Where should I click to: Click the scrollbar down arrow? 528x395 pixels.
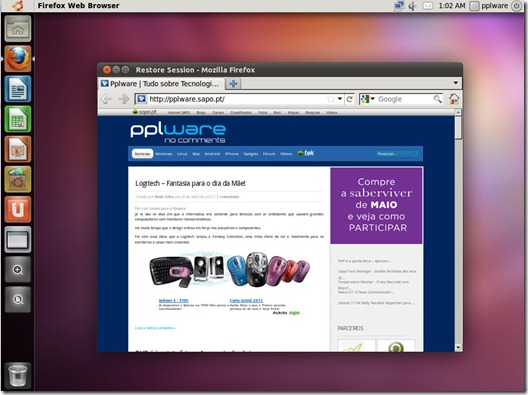(458, 347)
